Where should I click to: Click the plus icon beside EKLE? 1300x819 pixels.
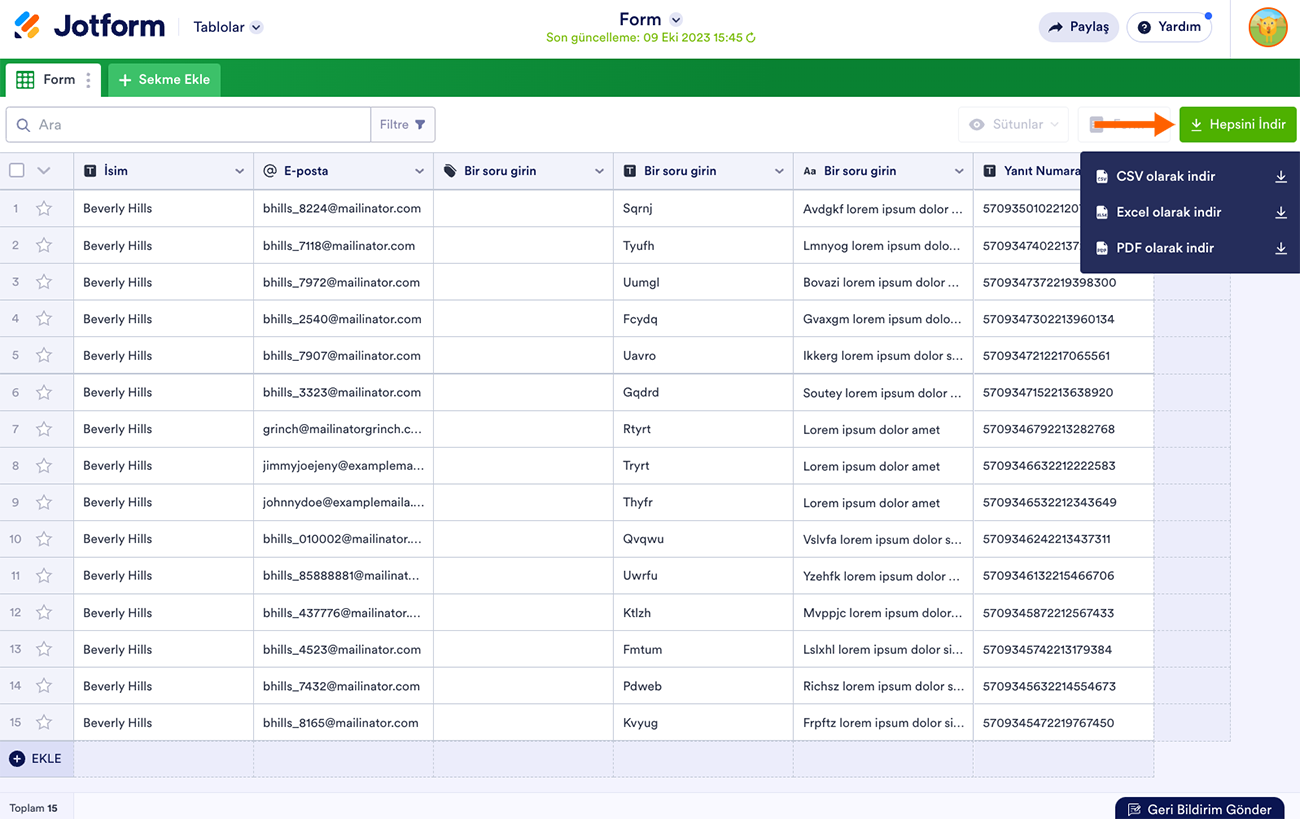pyautogui.click(x=17, y=759)
